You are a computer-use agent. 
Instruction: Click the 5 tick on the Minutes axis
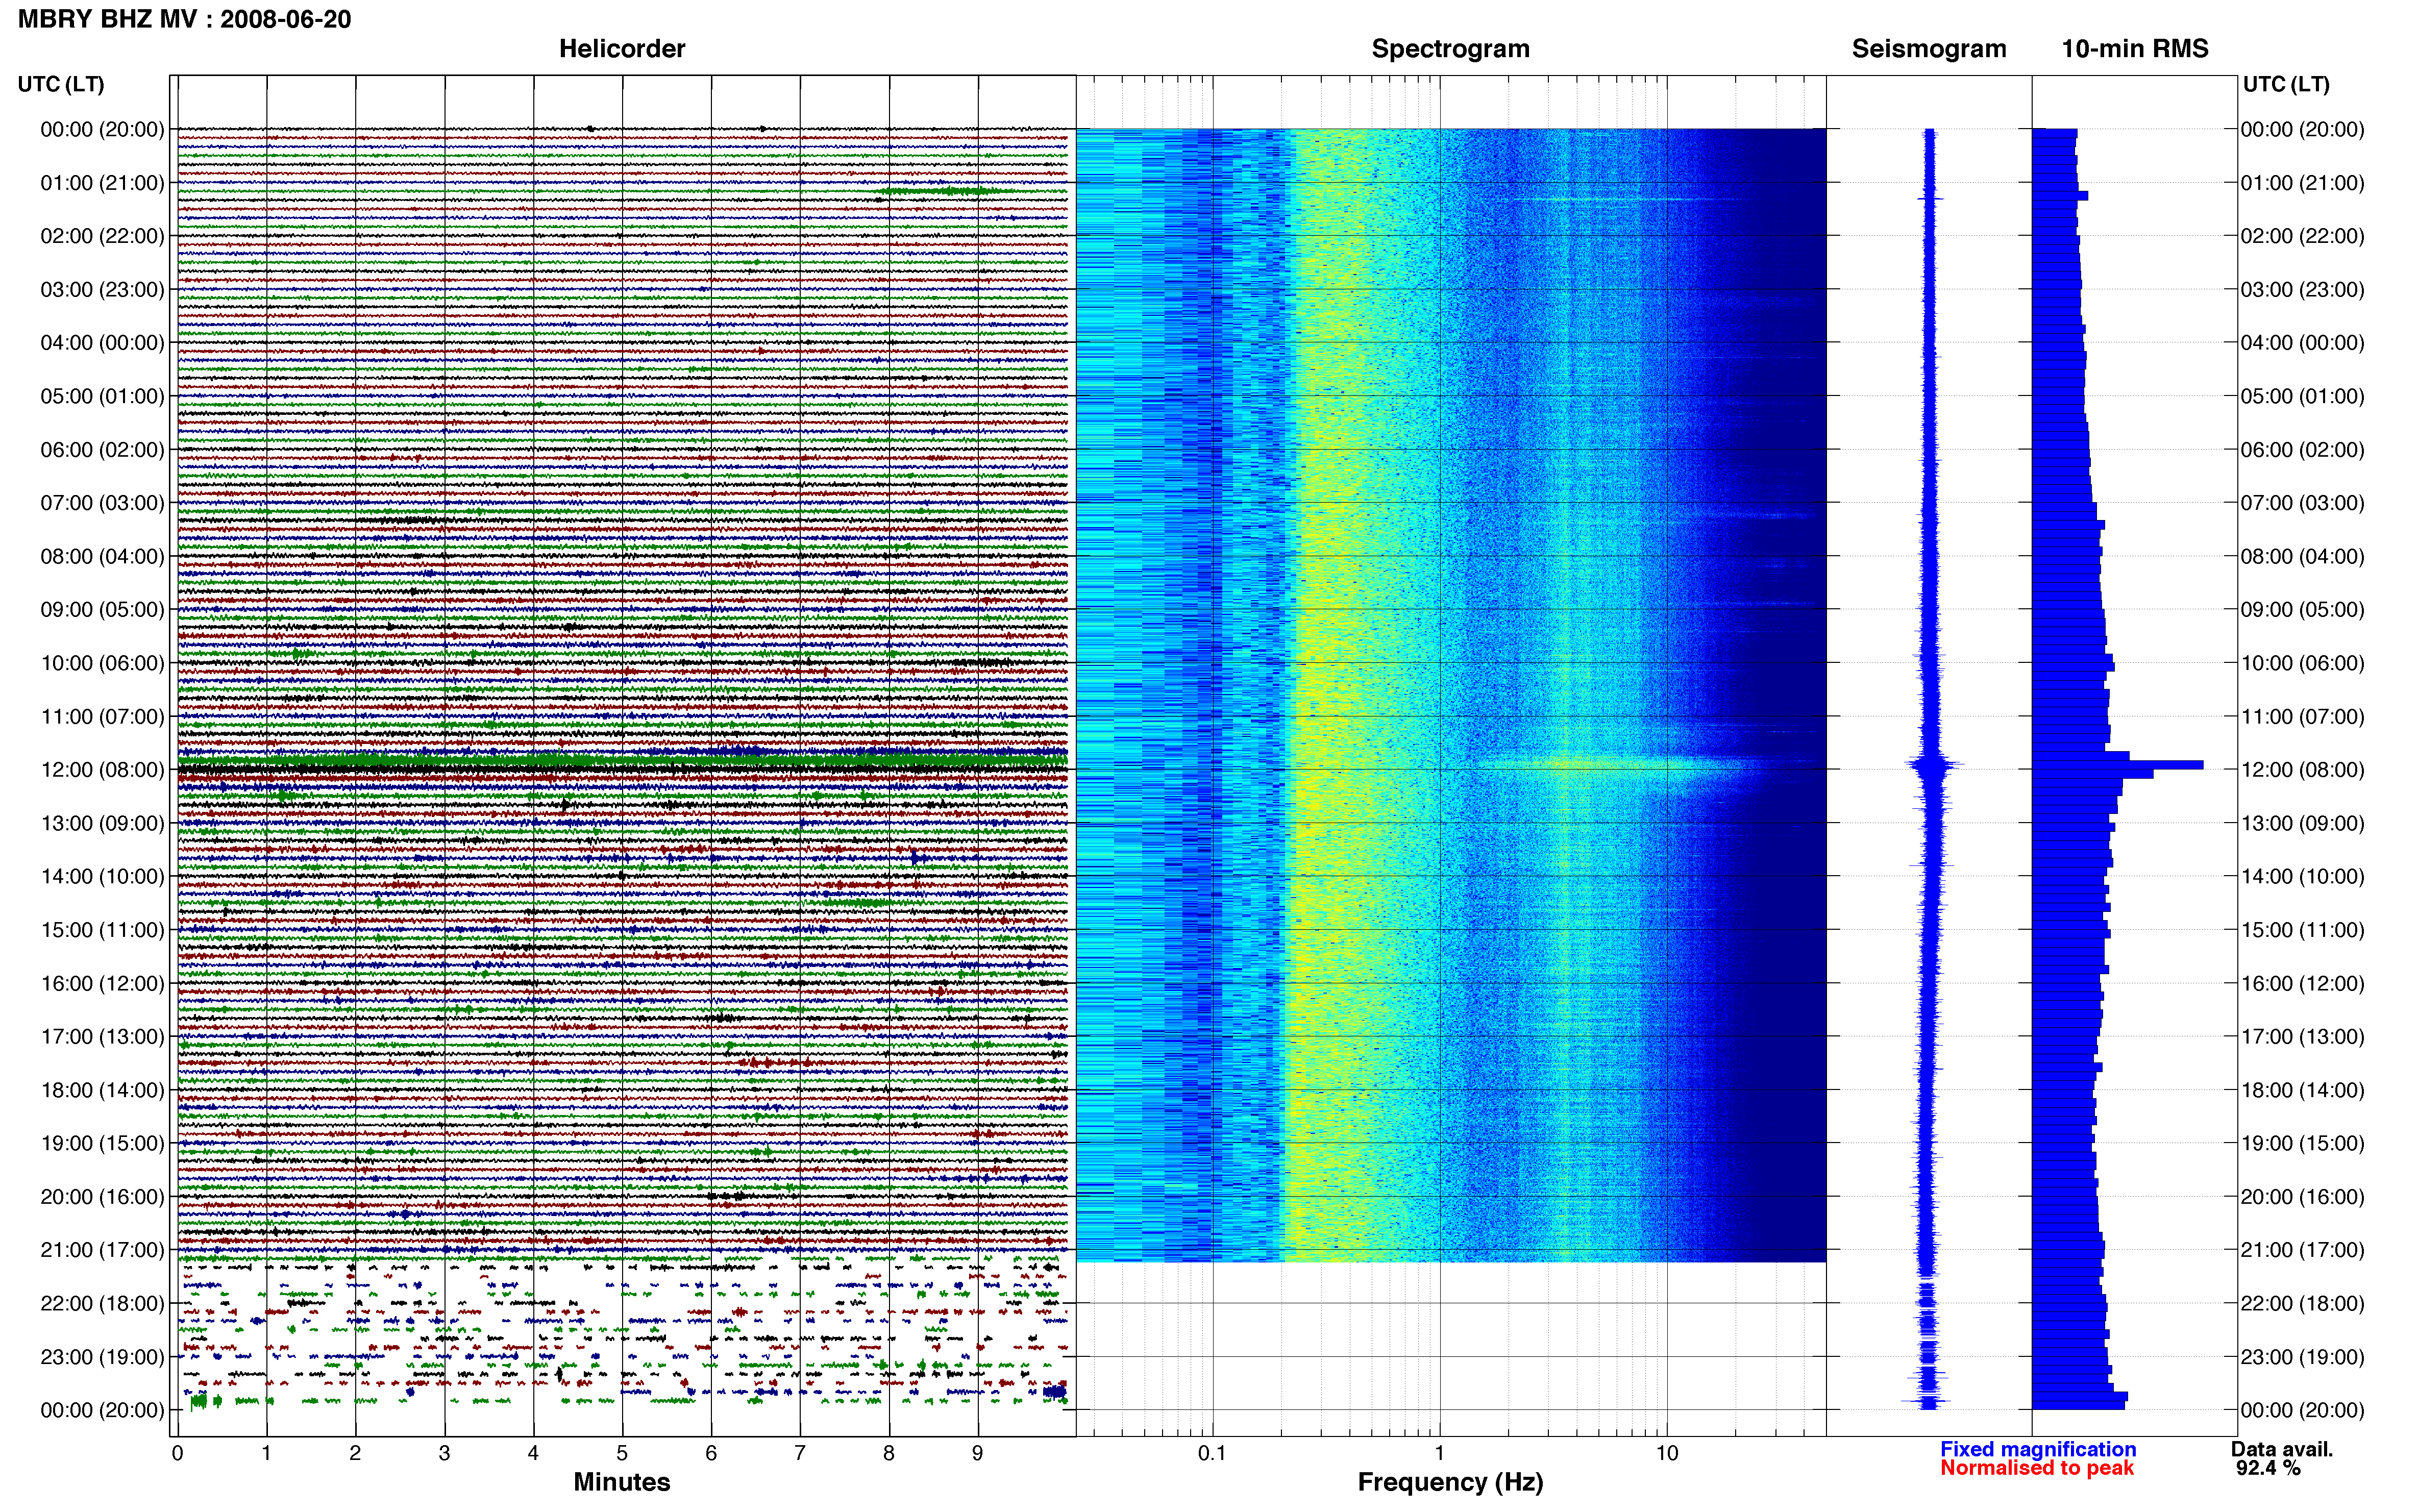[622, 1454]
